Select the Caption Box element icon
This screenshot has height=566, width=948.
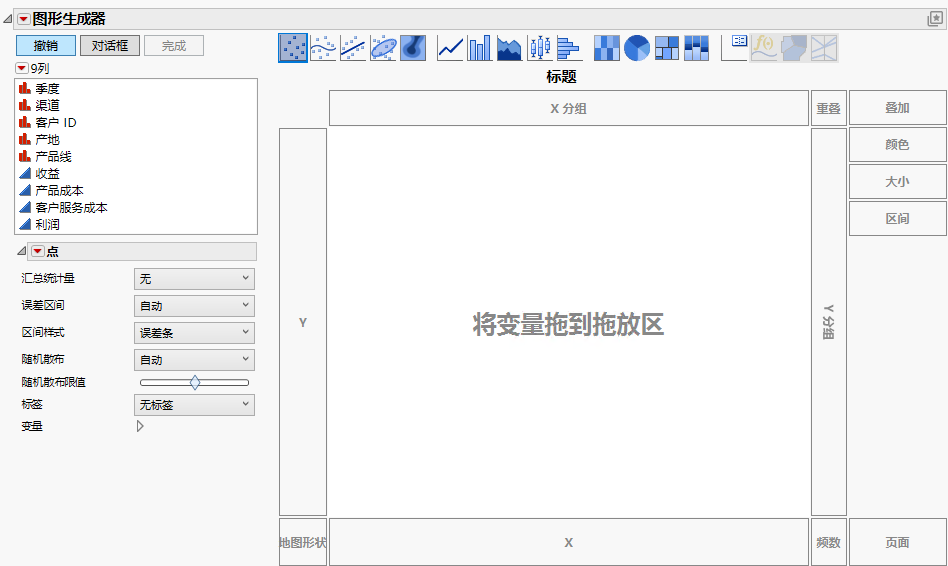click(x=735, y=48)
